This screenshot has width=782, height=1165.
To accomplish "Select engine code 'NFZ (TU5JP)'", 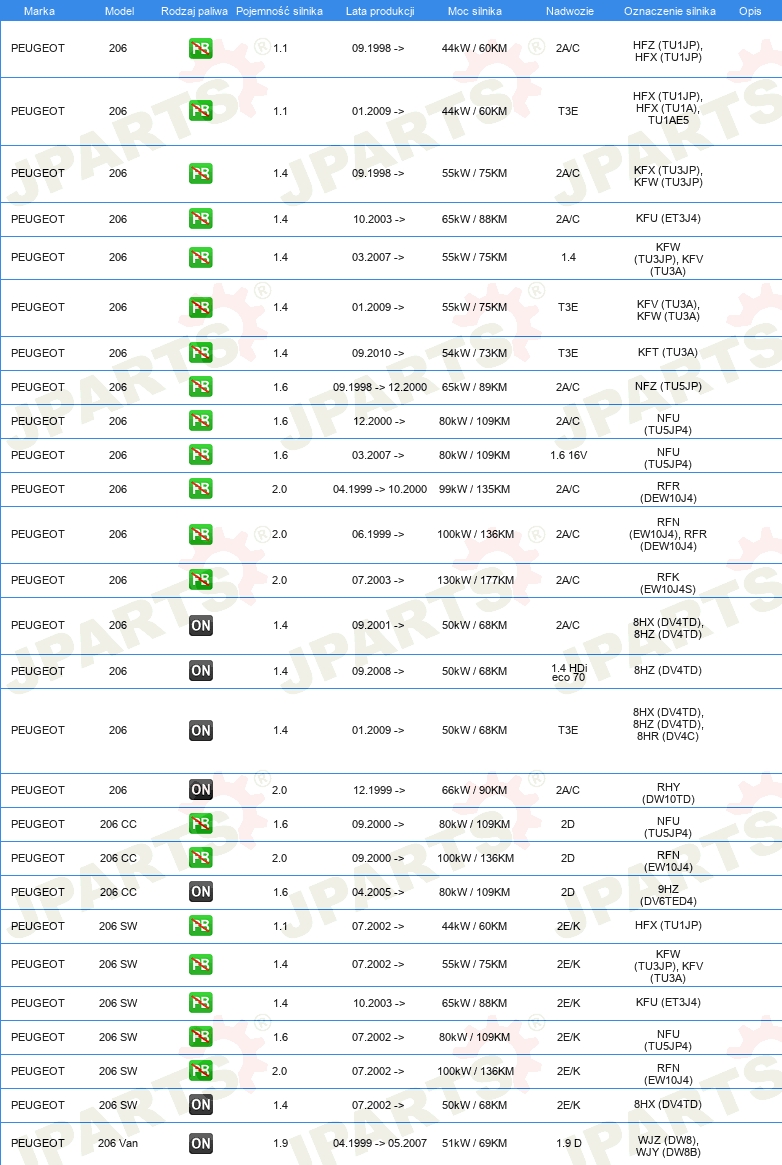I will [668, 386].
